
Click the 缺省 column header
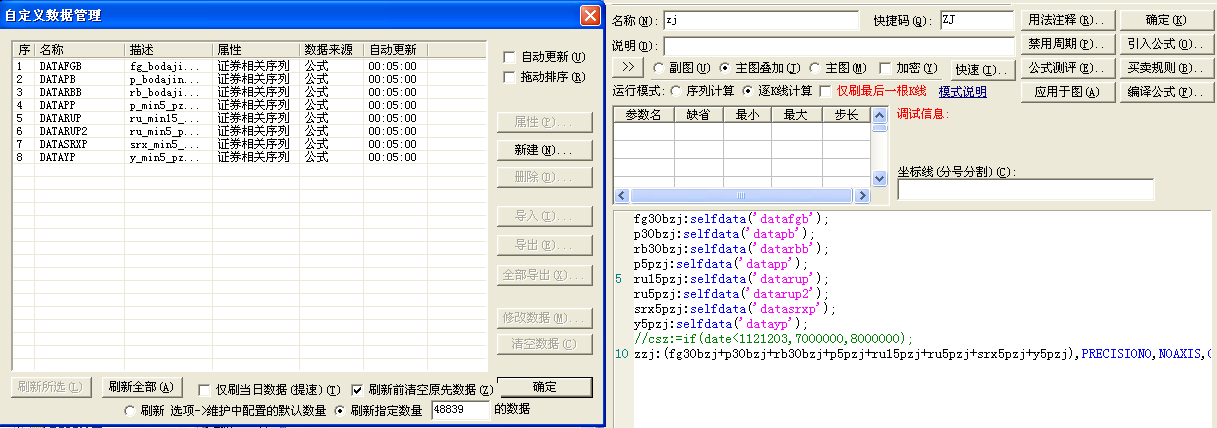click(698, 115)
